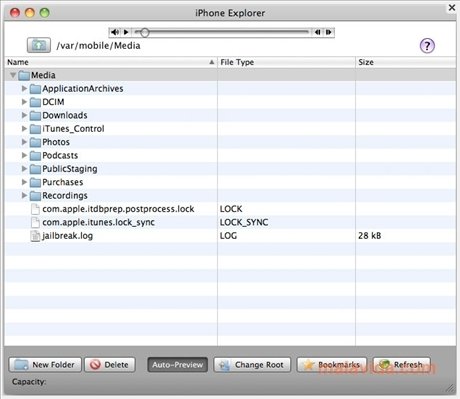Open the Bookmarks button
This screenshot has height=399, width=460.
[332, 365]
